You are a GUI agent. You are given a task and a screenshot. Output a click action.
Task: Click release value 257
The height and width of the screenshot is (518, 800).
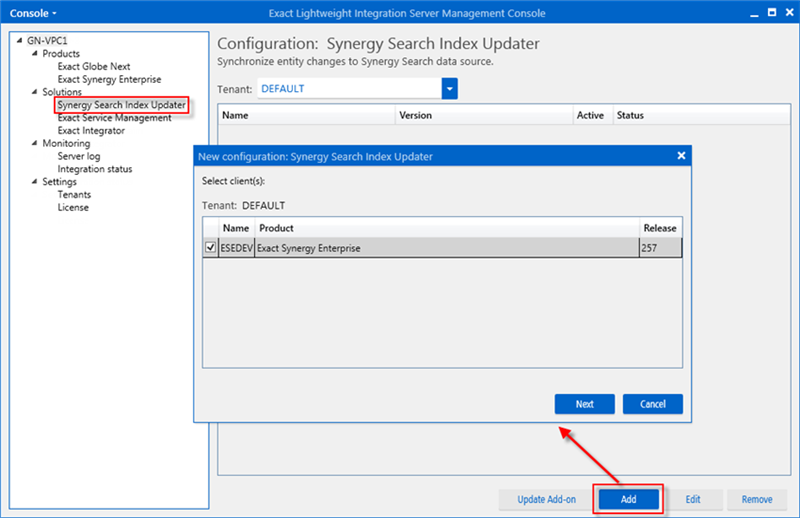[660, 248]
